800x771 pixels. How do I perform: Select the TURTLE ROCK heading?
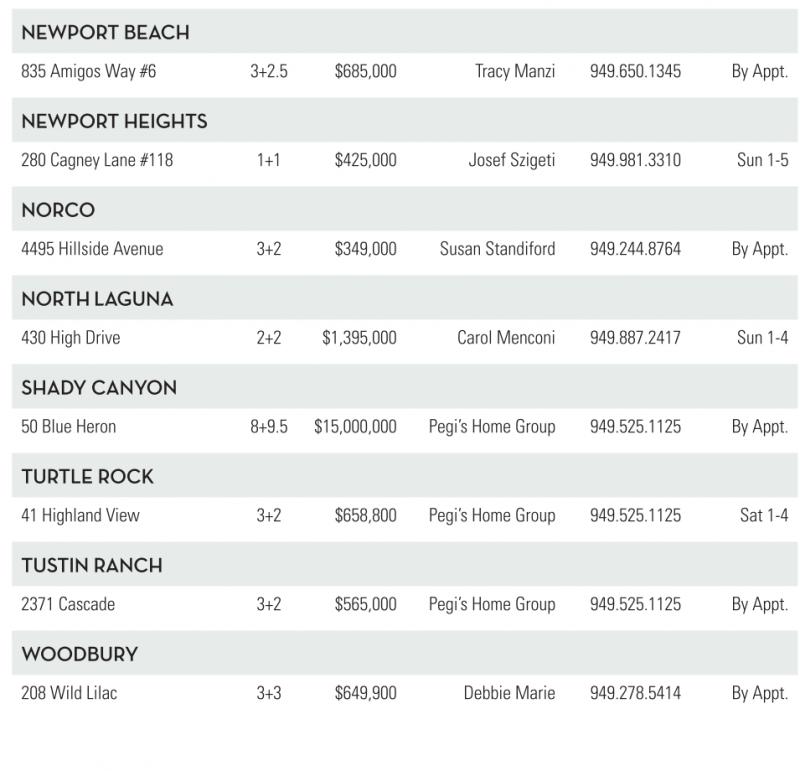click(x=87, y=477)
